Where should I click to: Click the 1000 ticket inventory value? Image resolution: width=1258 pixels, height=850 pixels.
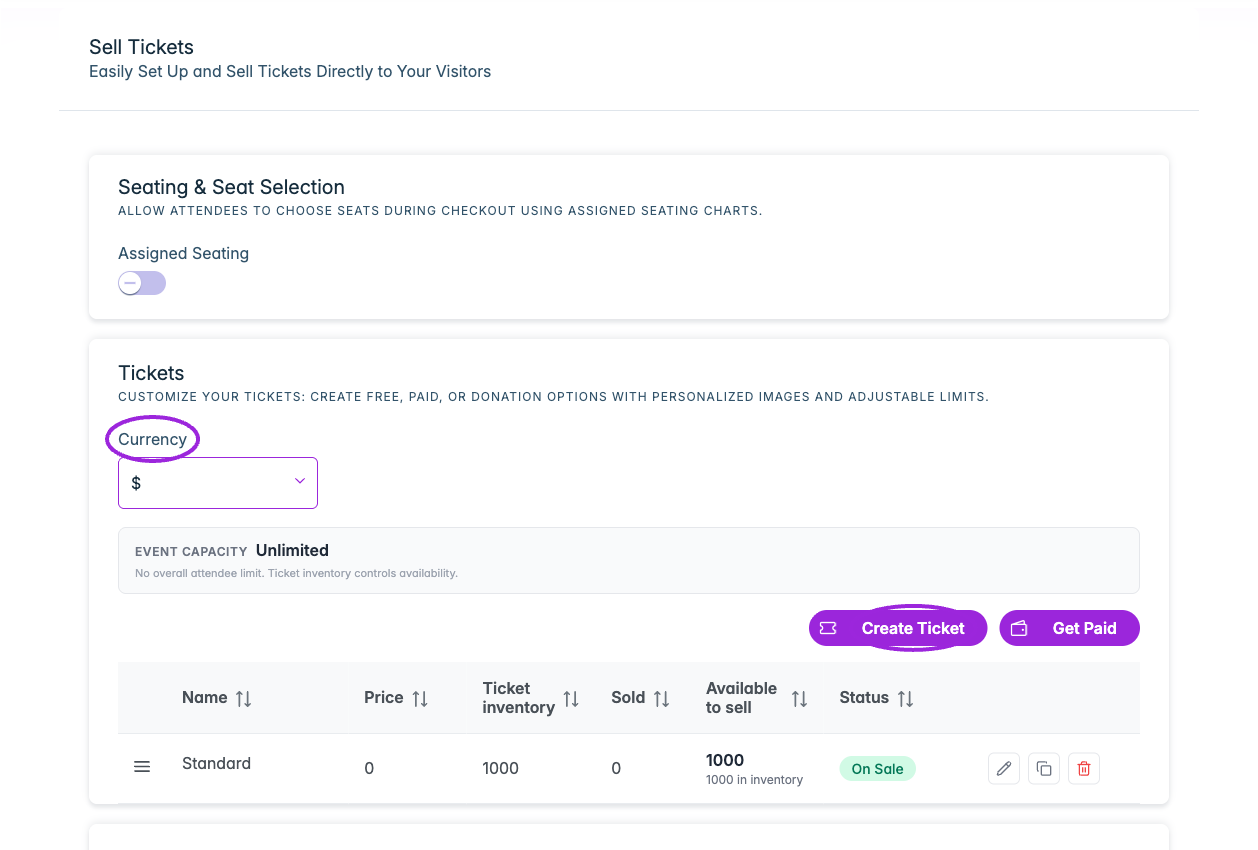click(500, 768)
